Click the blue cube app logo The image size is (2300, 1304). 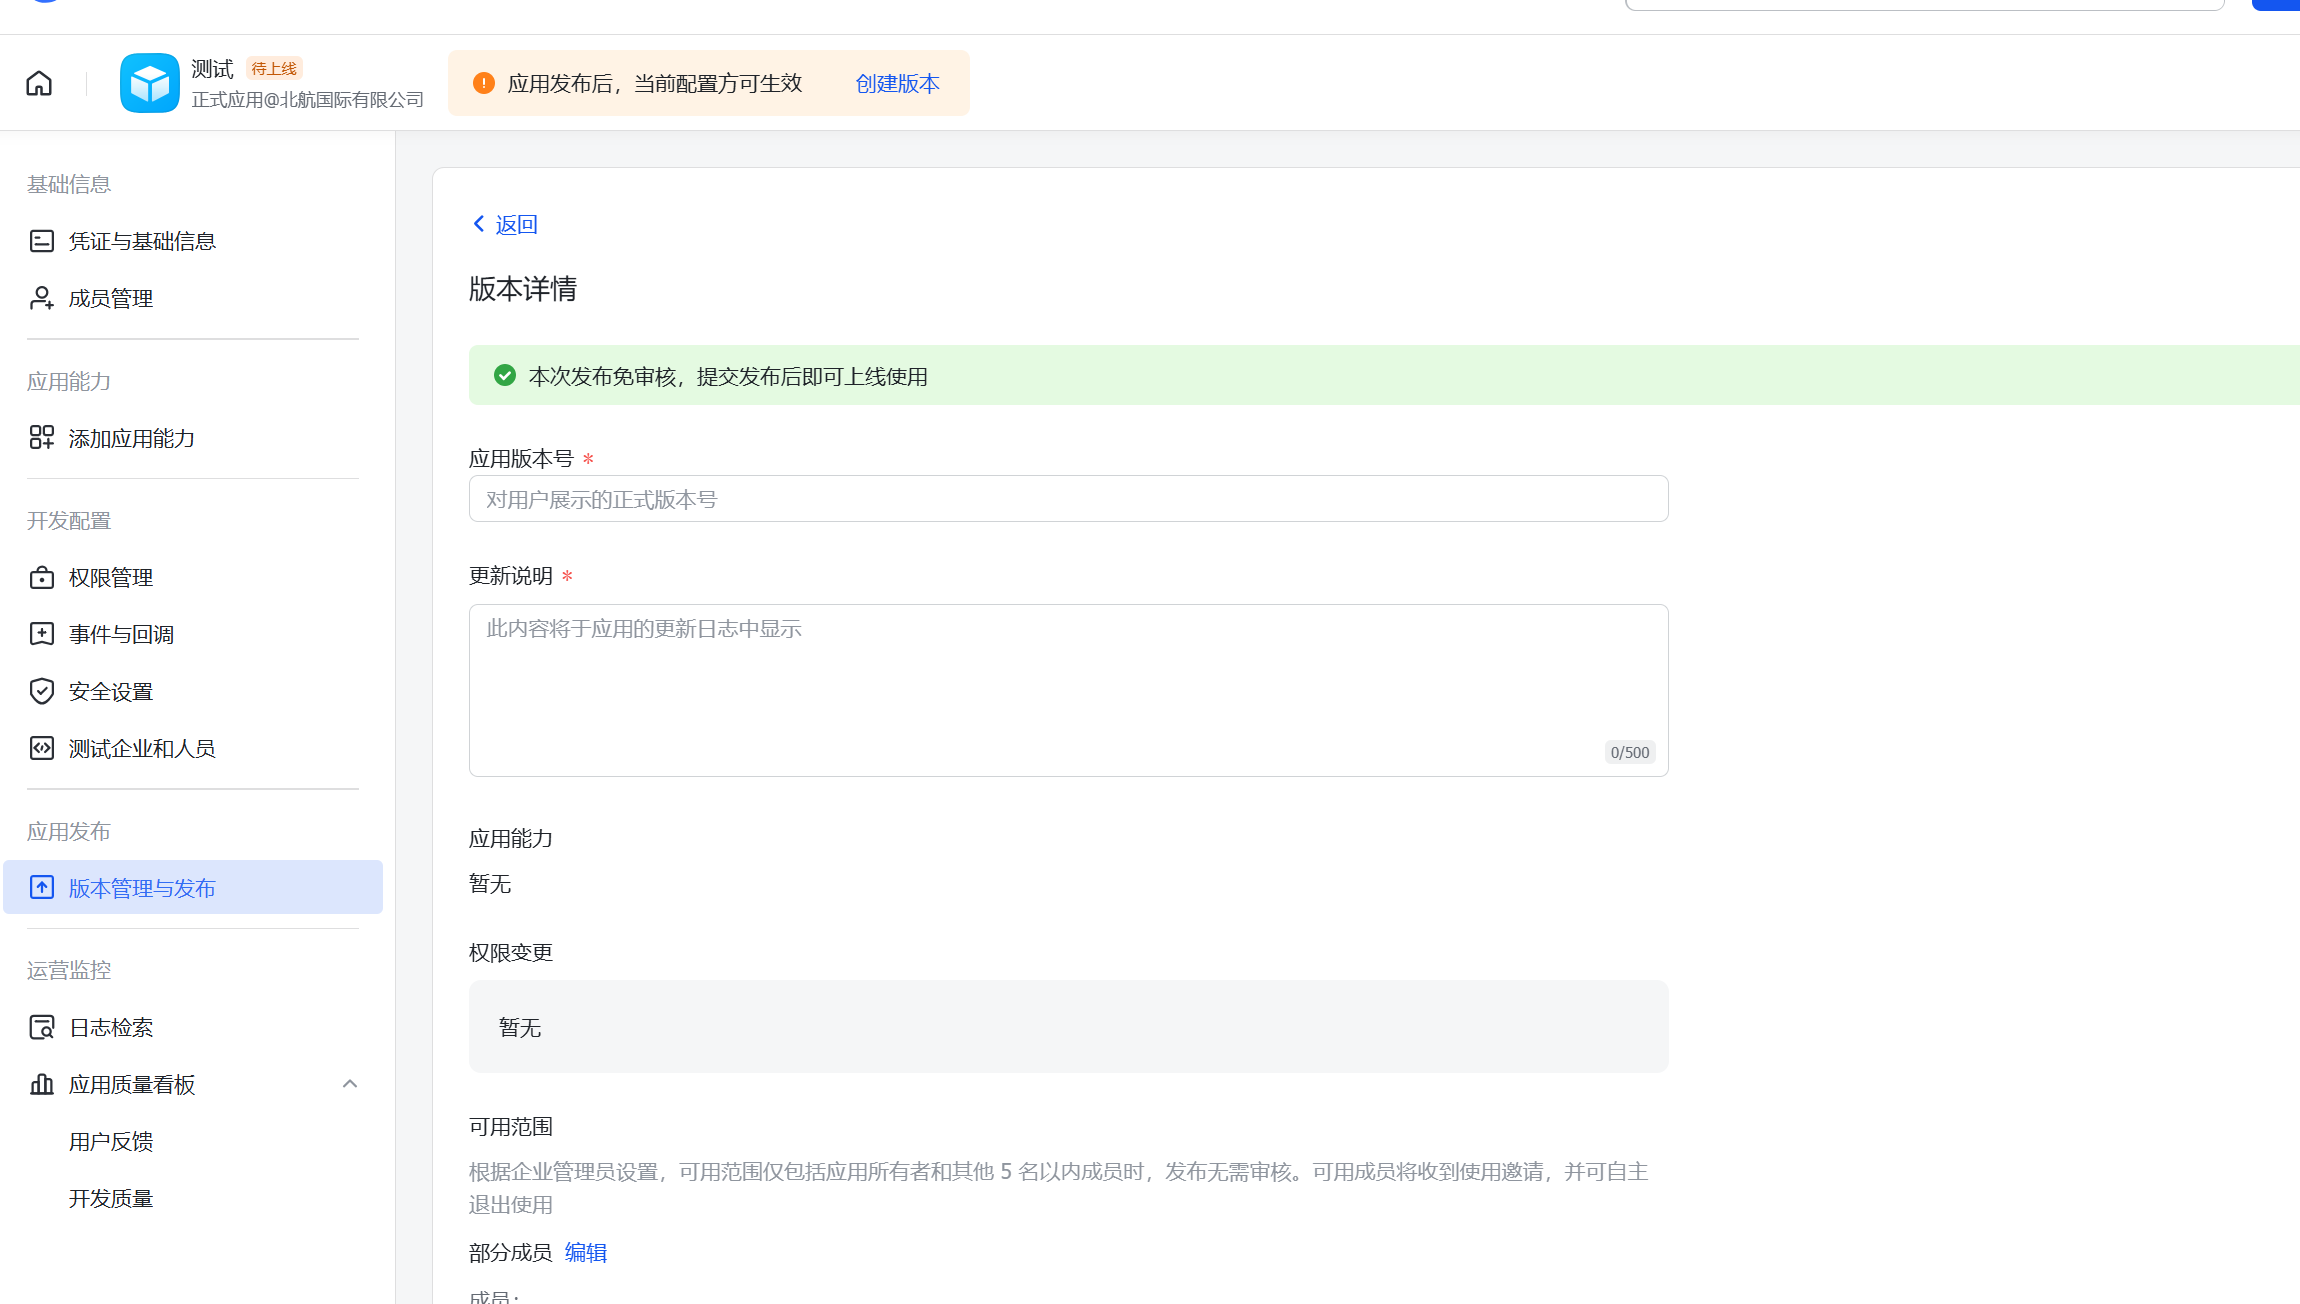click(149, 83)
